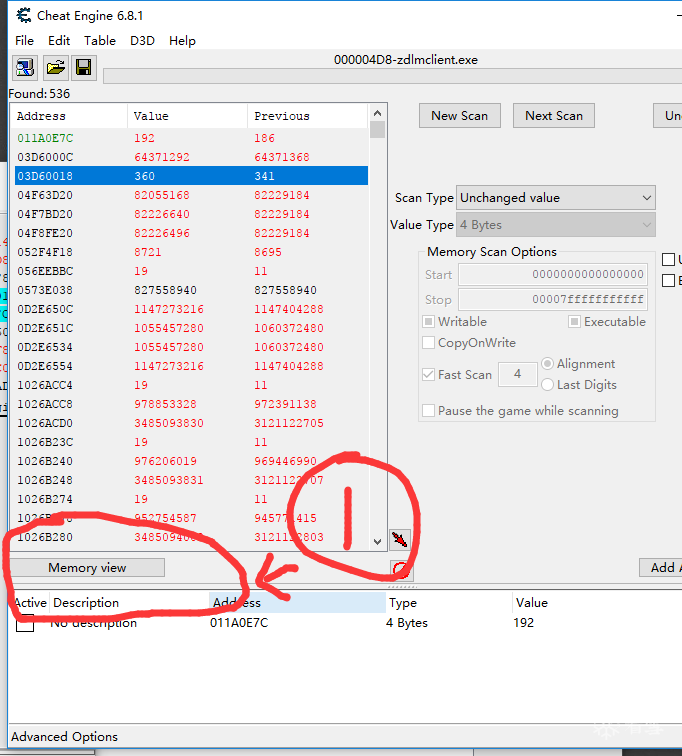Image resolution: width=682 pixels, height=756 pixels.
Task: Toggle the Executable checkbox
Action: 574,322
